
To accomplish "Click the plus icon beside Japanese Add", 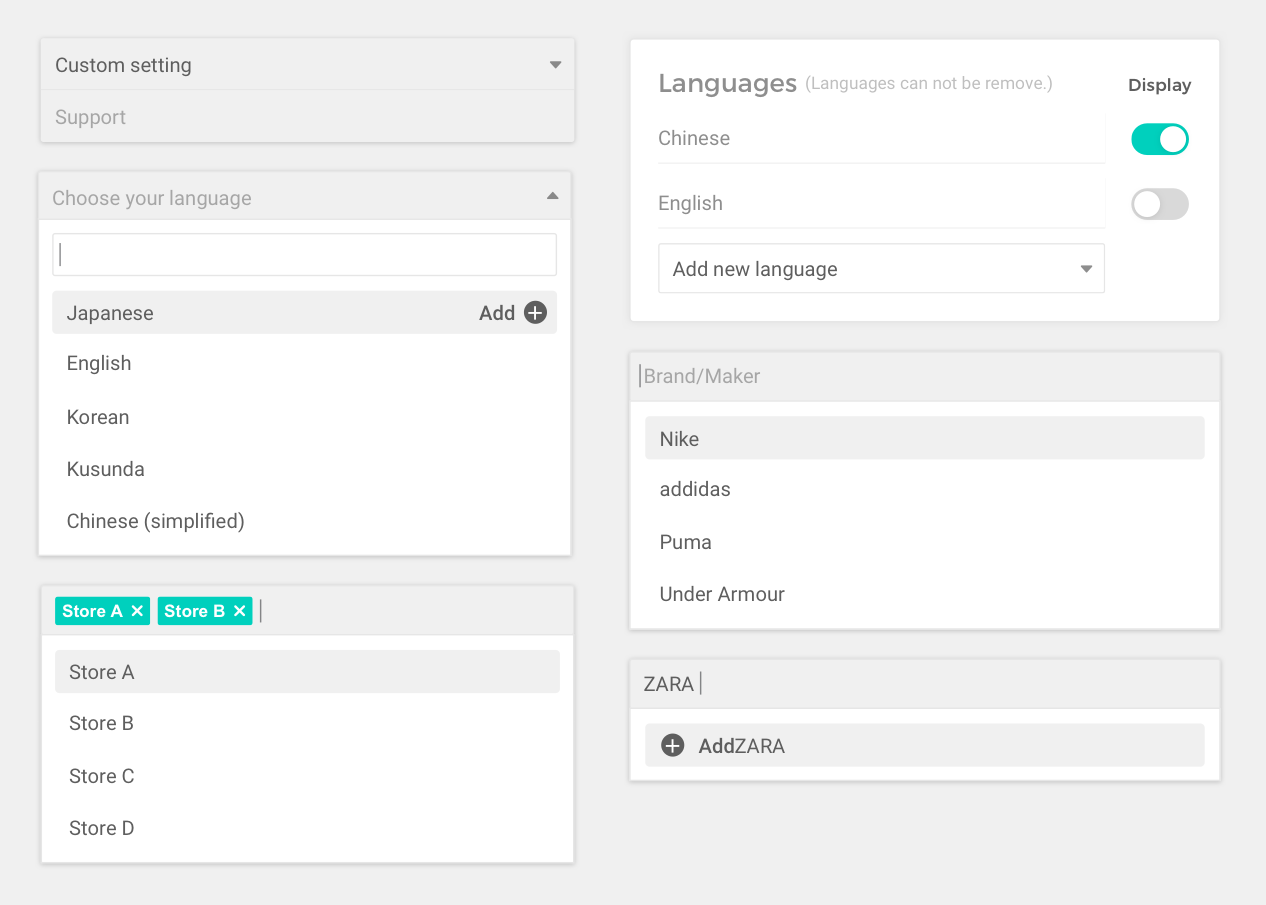I will (x=536, y=313).
